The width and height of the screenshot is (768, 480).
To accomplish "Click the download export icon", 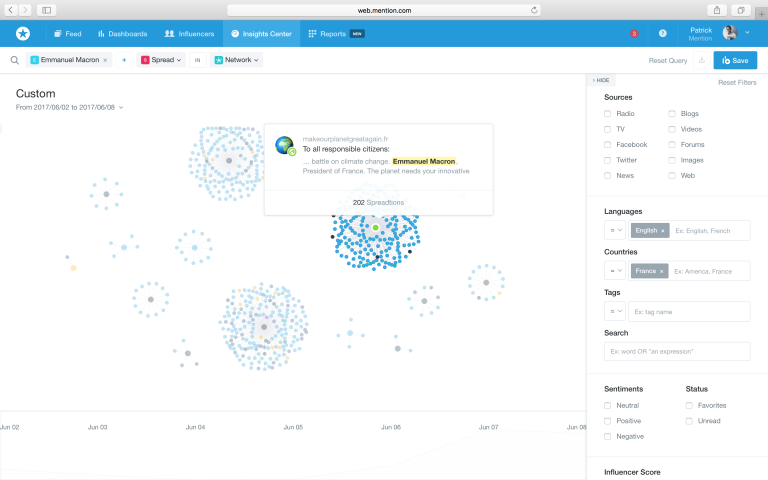I will (x=701, y=60).
